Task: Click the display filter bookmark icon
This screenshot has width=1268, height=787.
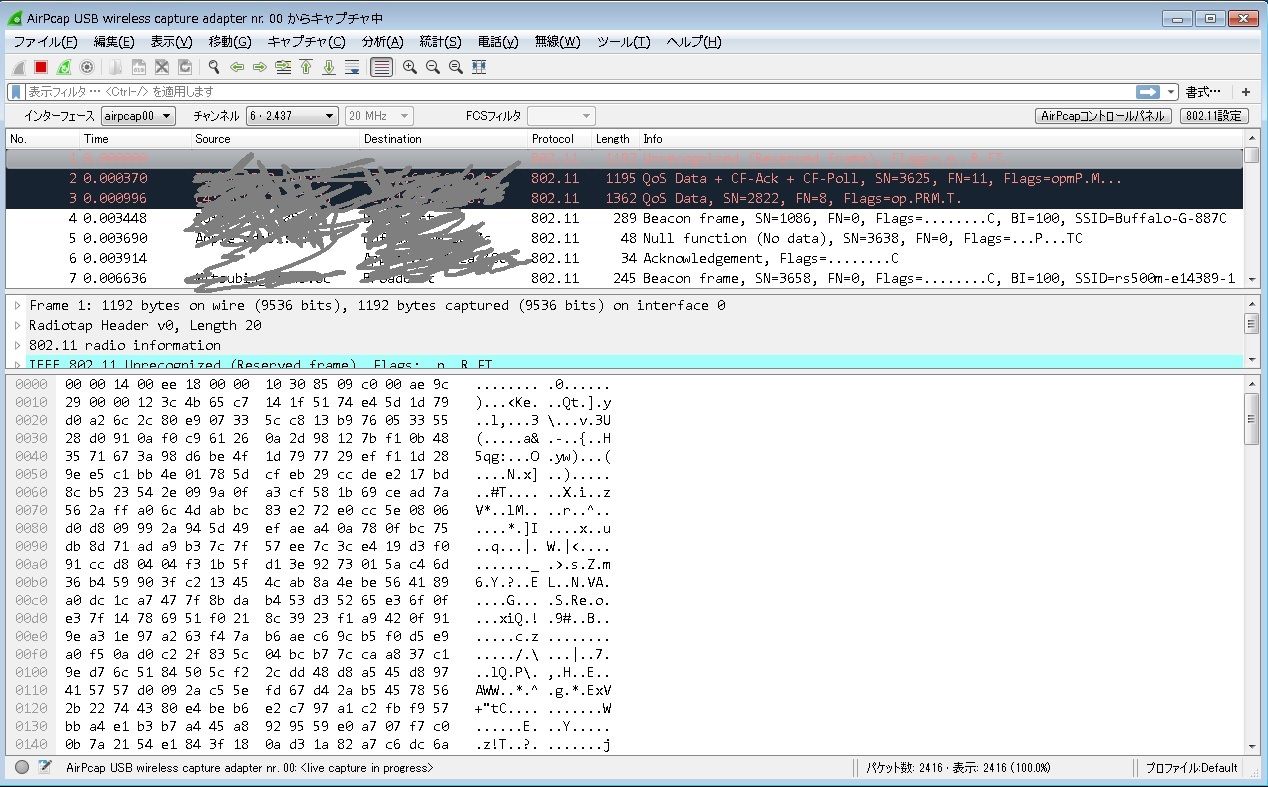Action: (x=16, y=91)
